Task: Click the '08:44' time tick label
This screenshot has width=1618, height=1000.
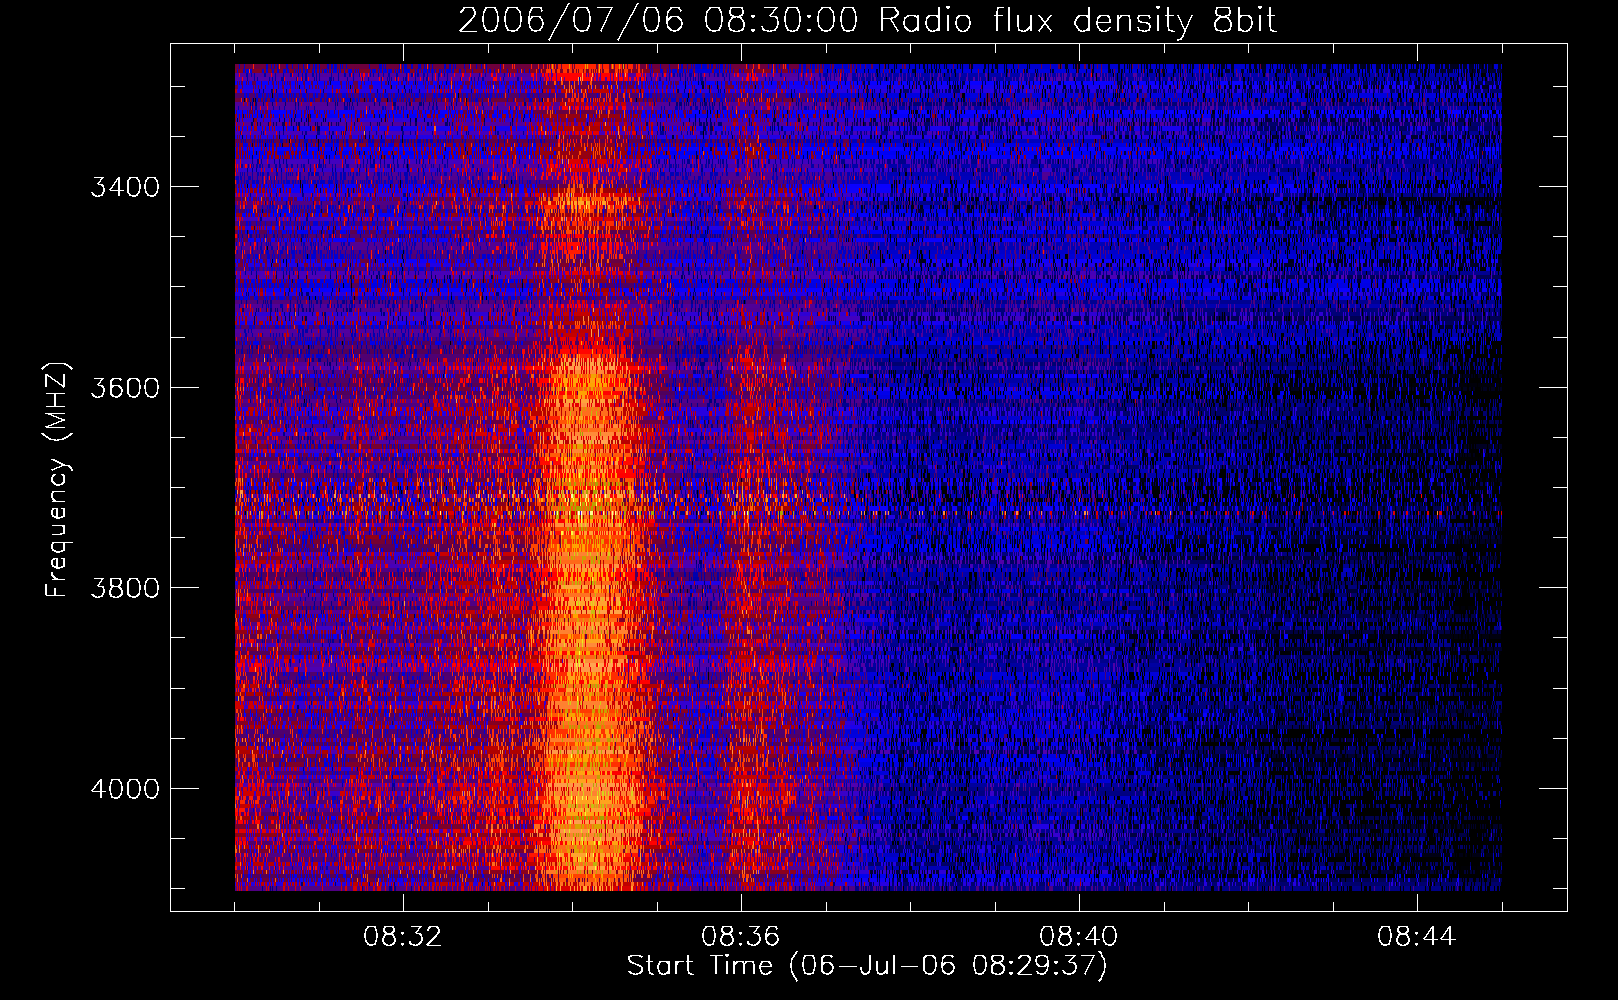Action: [1417, 937]
